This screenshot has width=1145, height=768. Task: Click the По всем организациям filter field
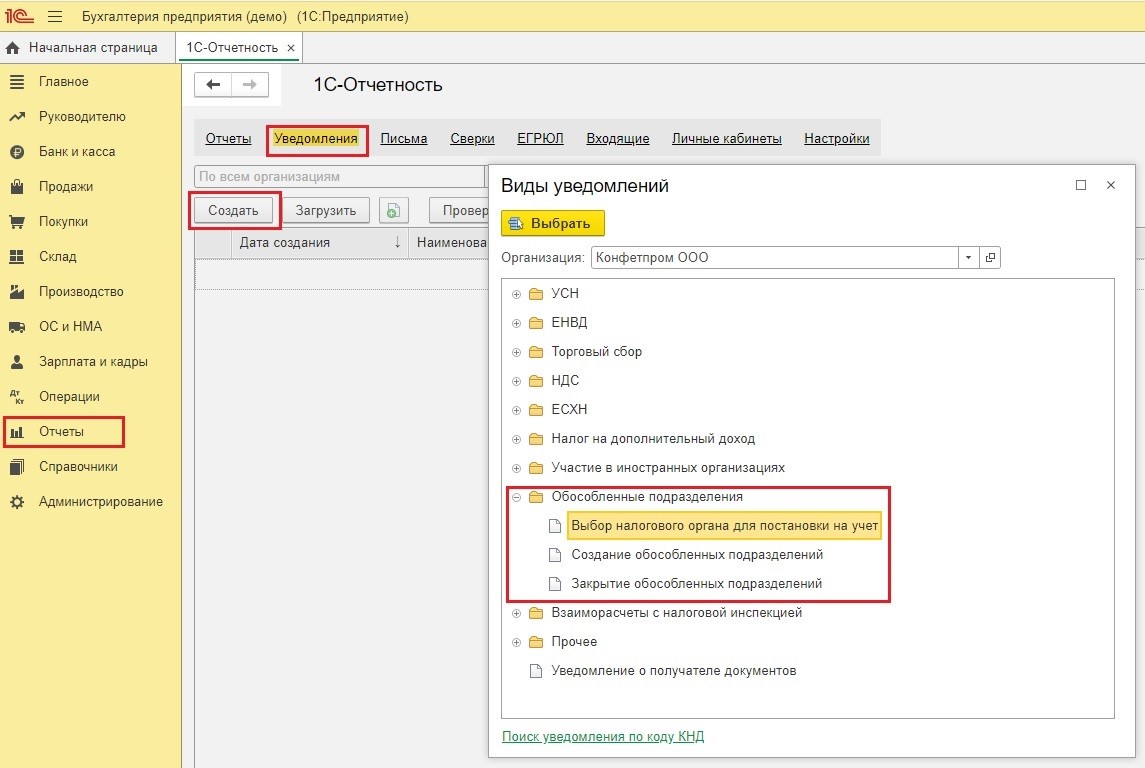(x=340, y=177)
